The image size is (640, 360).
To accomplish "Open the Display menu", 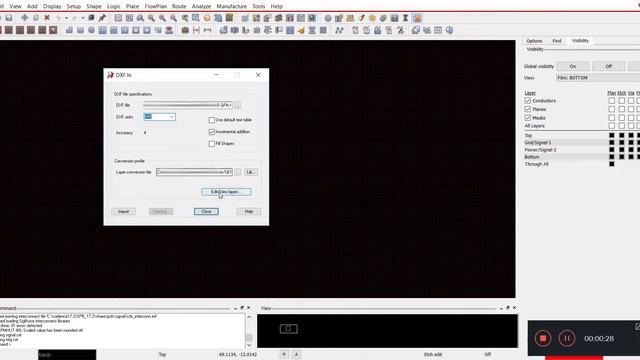I will click(x=52, y=6).
